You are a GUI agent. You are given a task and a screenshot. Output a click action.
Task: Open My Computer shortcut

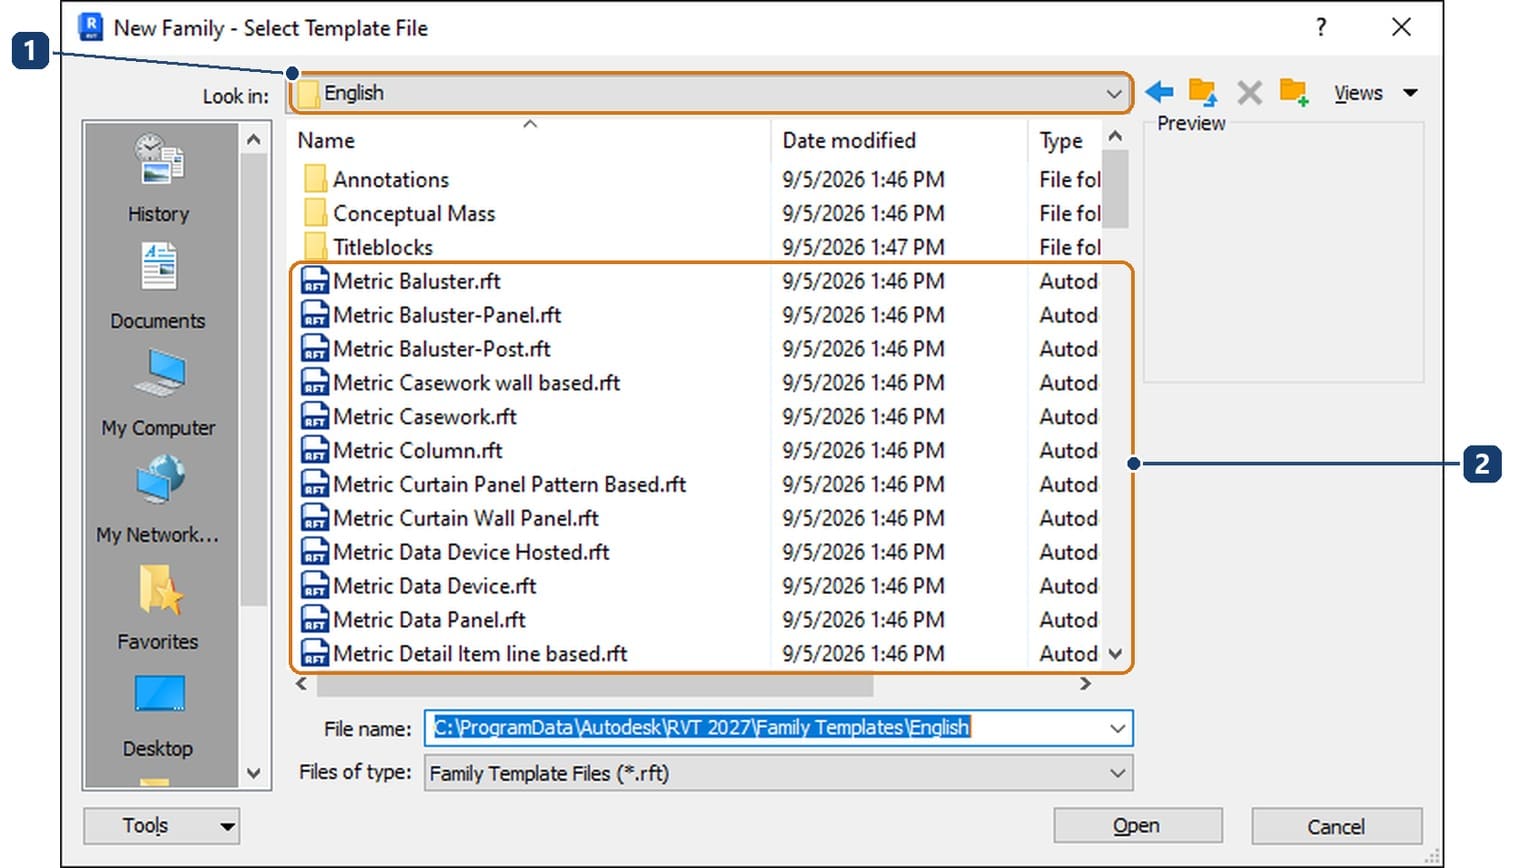[159, 393]
